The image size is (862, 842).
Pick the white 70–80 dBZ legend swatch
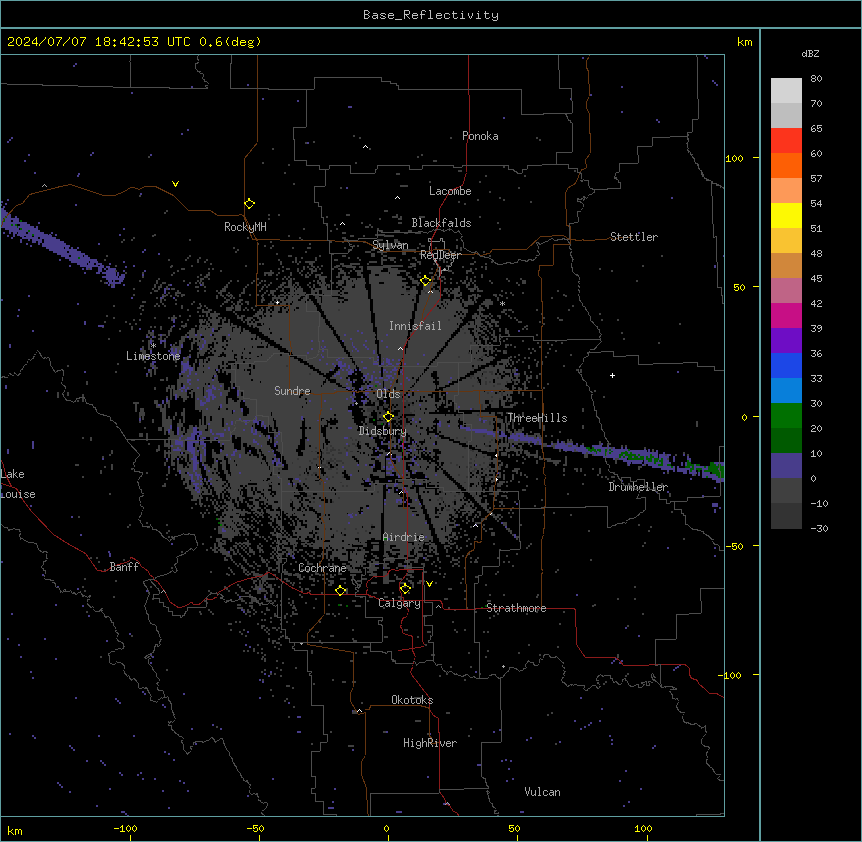786,91
